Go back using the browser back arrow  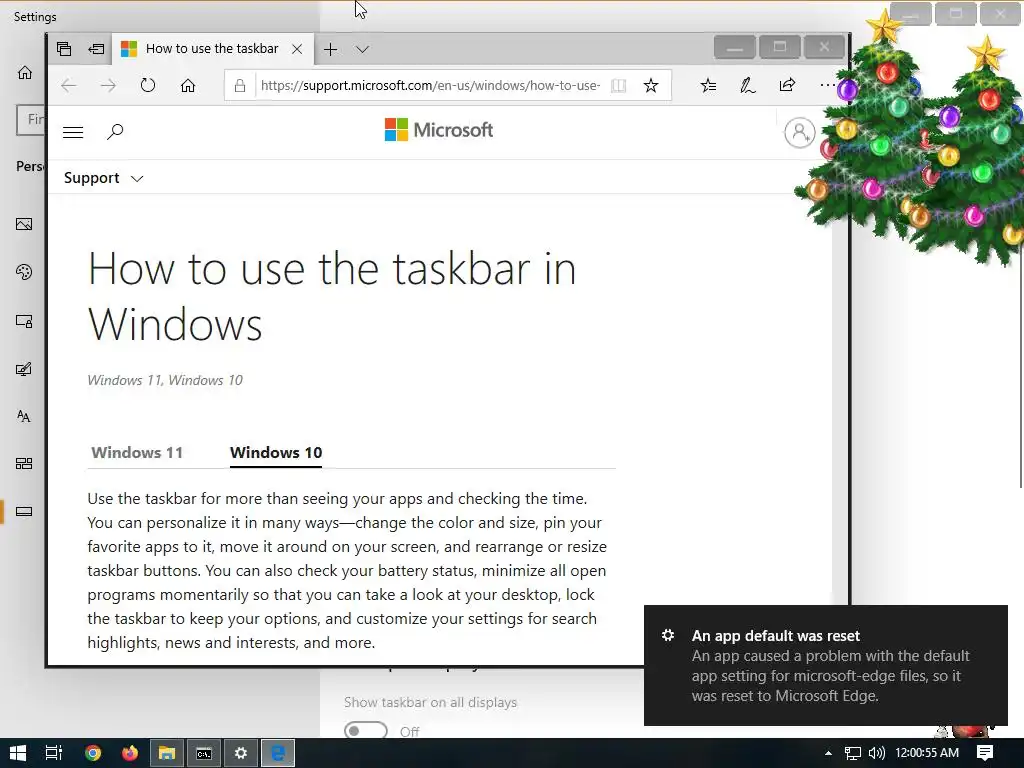(x=69, y=86)
